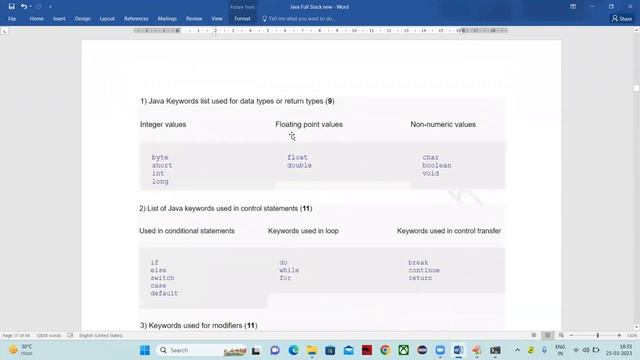Viewport: 640px width, 360px height.
Task: Open the References ribbon tab
Action: 136,19
